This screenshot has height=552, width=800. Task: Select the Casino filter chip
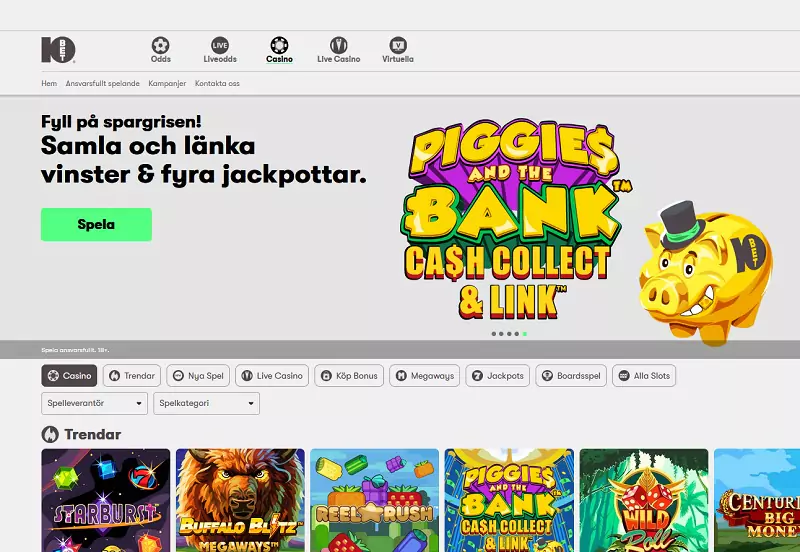tap(69, 375)
